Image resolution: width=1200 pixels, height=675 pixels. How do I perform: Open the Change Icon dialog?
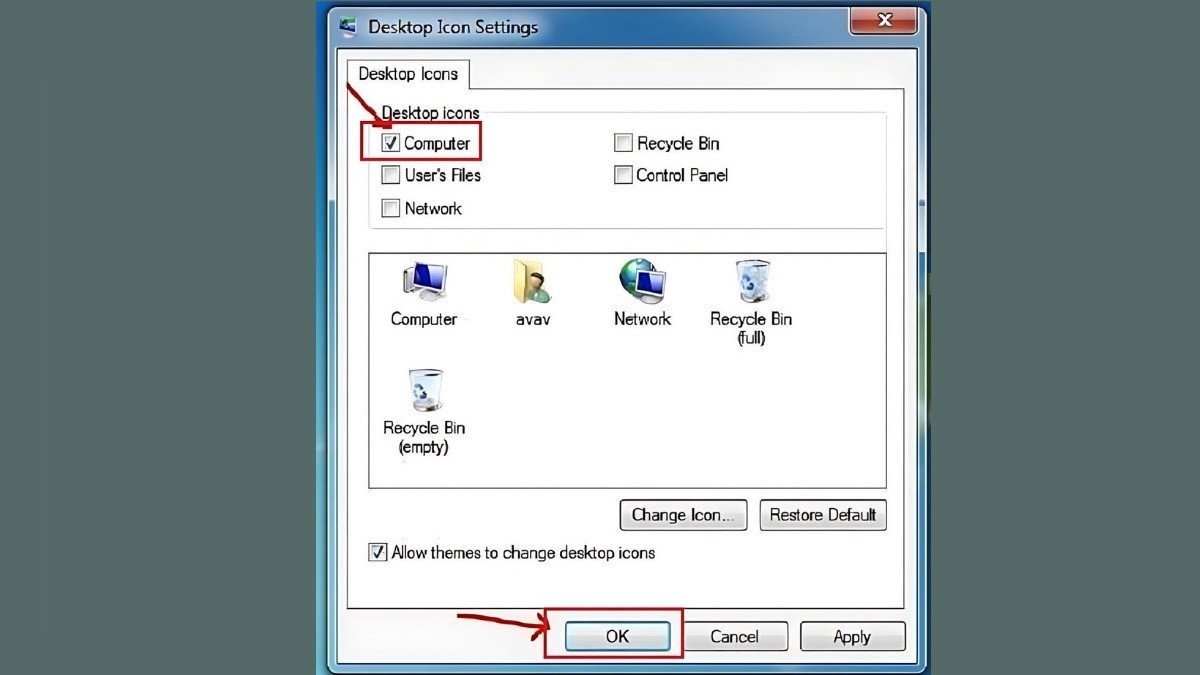[683, 515]
